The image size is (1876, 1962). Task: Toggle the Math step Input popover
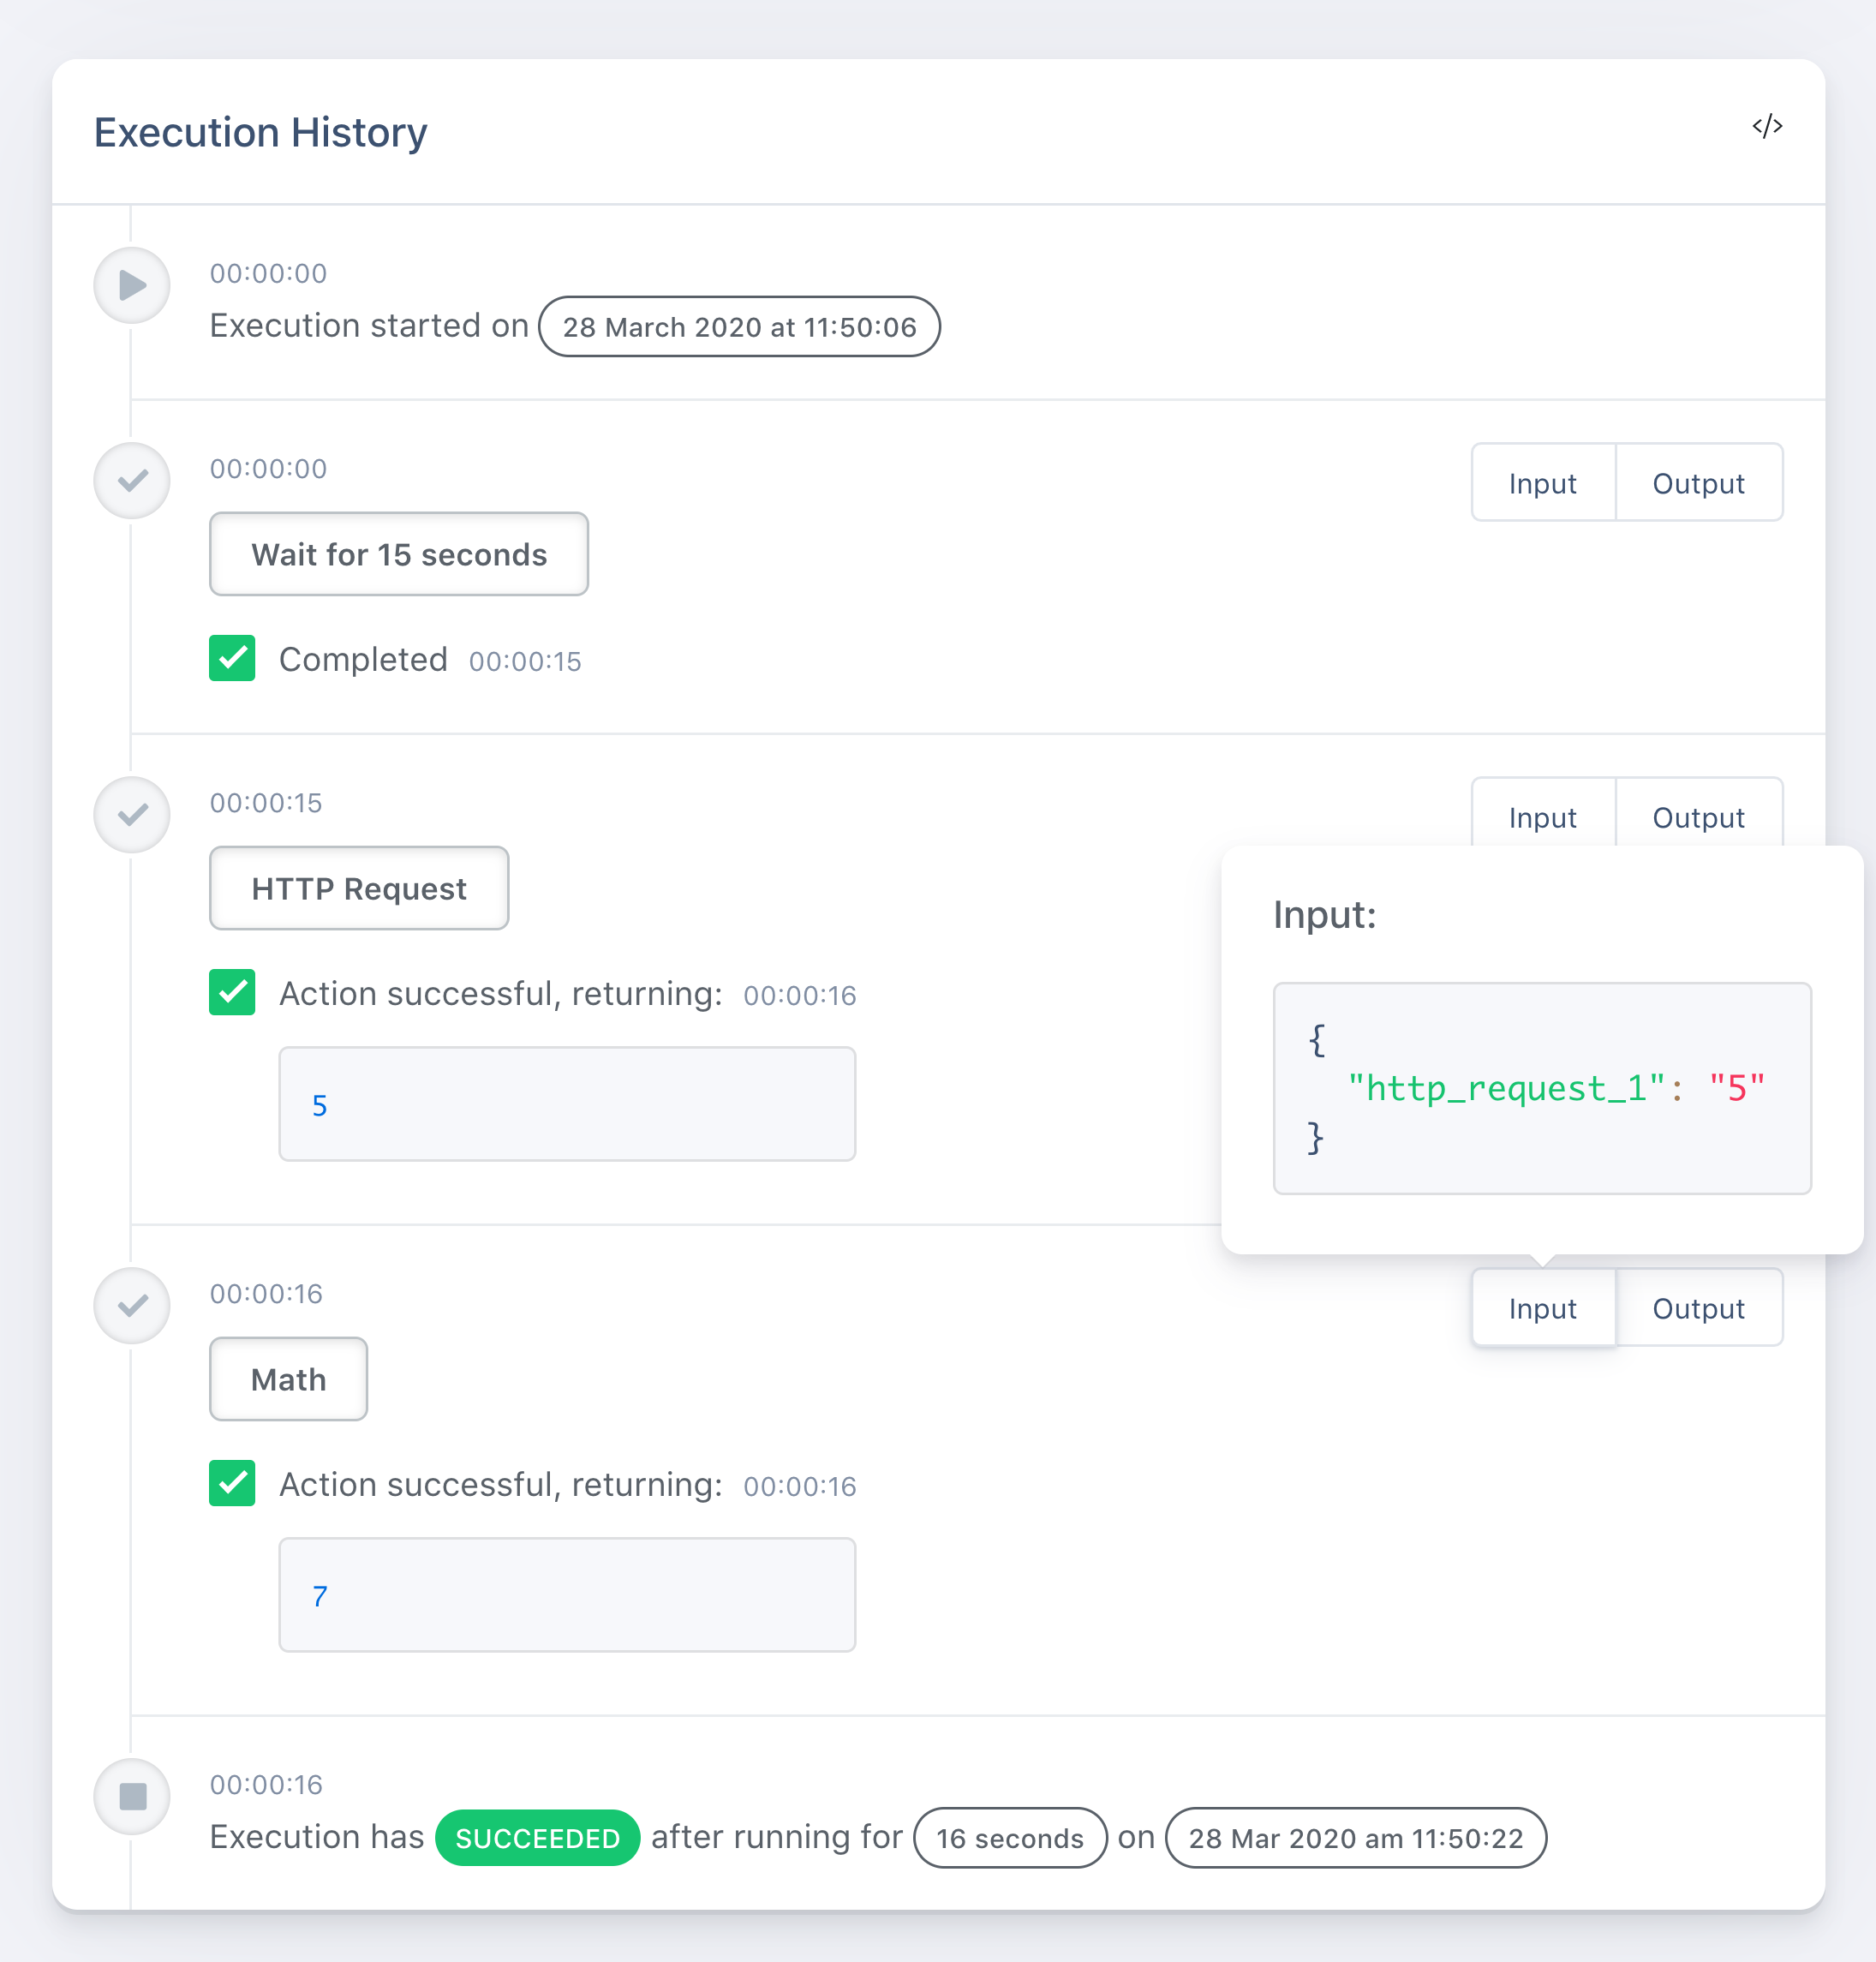(1542, 1308)
